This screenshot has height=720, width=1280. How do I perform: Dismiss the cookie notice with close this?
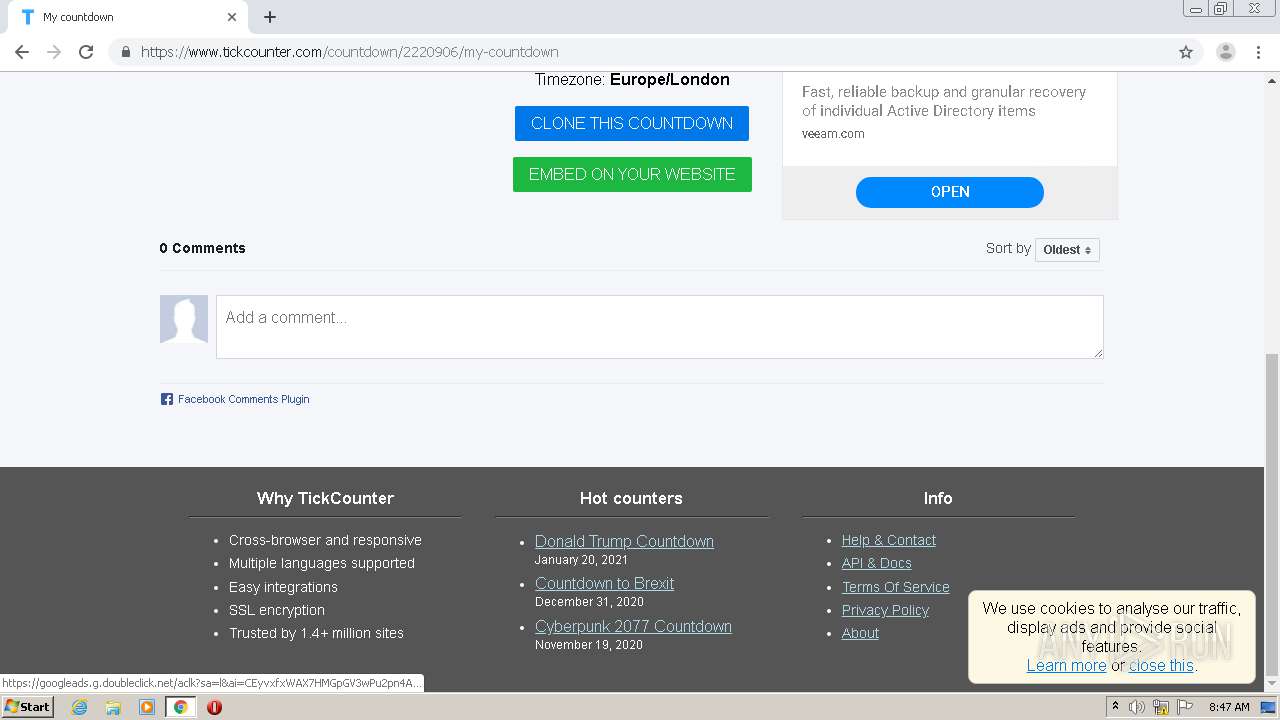tap(1161, 665)
